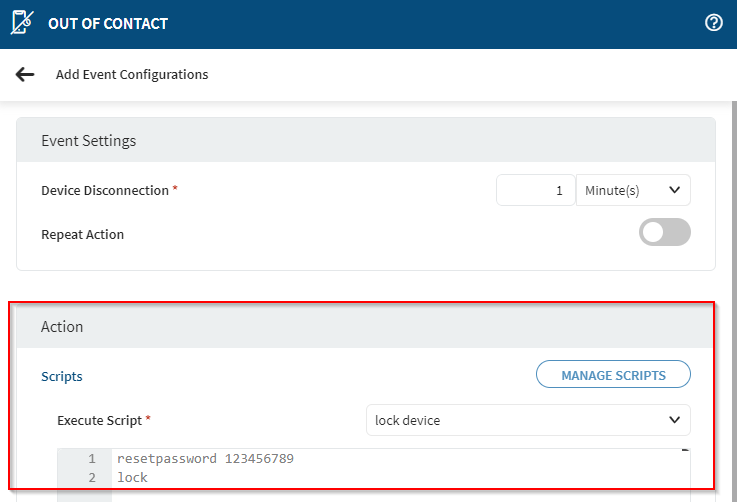Click the Device Disconnection label
This screenshot has width=737, height=502.
(104, 190)
